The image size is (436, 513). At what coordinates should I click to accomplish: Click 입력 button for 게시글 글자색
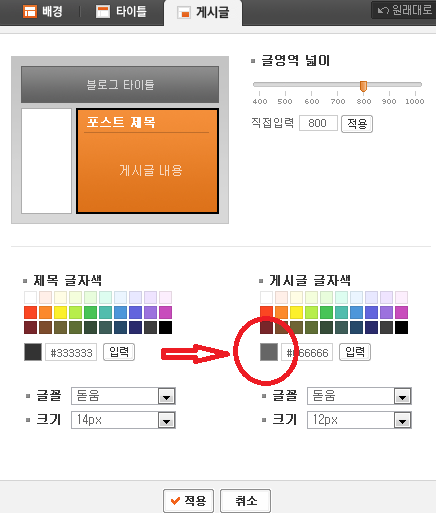[x=355, y=352]
